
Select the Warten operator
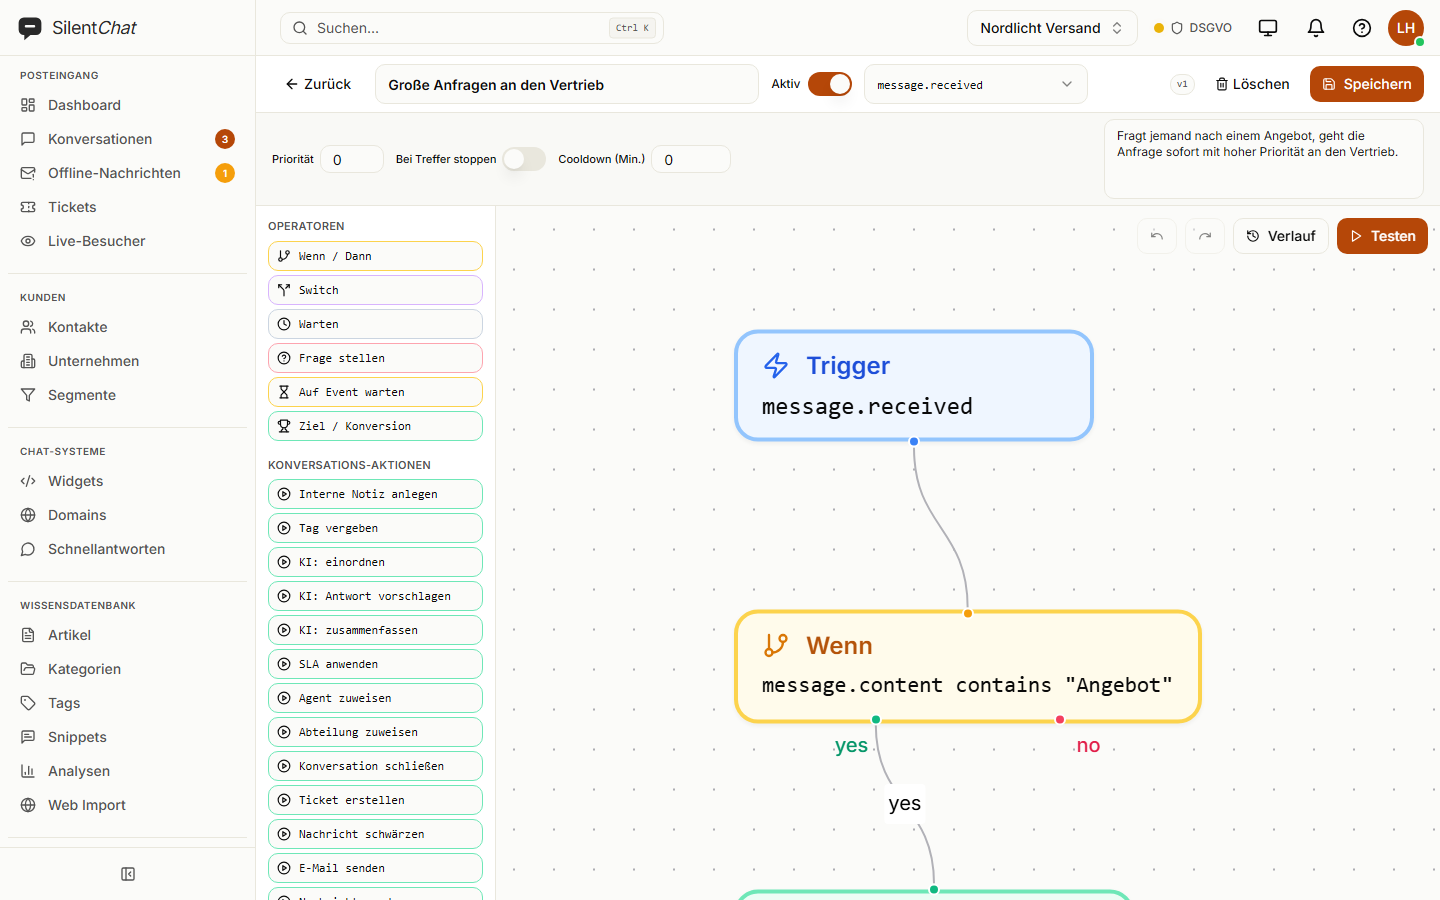[375, 324]
